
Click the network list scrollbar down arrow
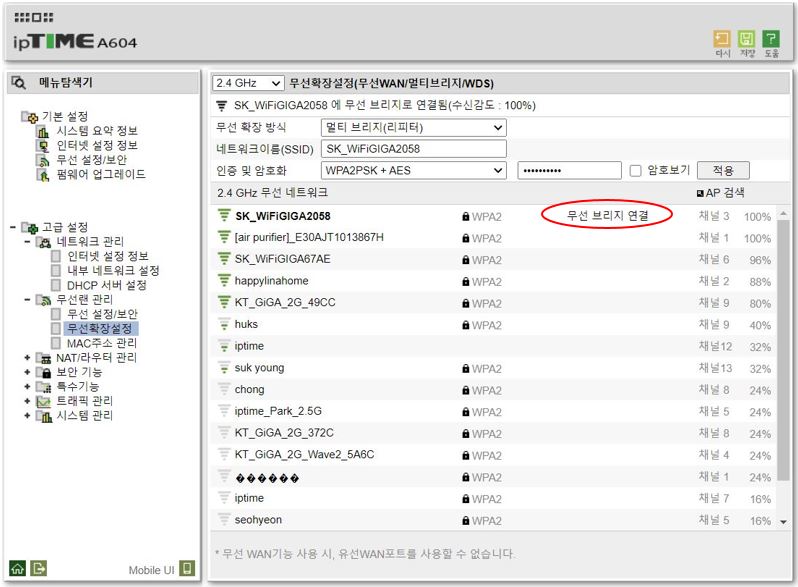(783, 522)
